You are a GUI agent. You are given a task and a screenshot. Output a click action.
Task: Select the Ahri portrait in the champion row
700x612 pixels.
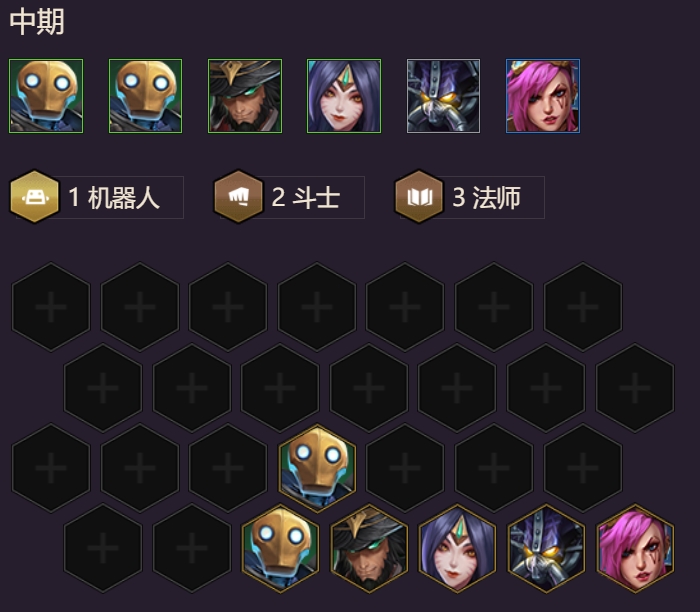[x=344, y=96]
